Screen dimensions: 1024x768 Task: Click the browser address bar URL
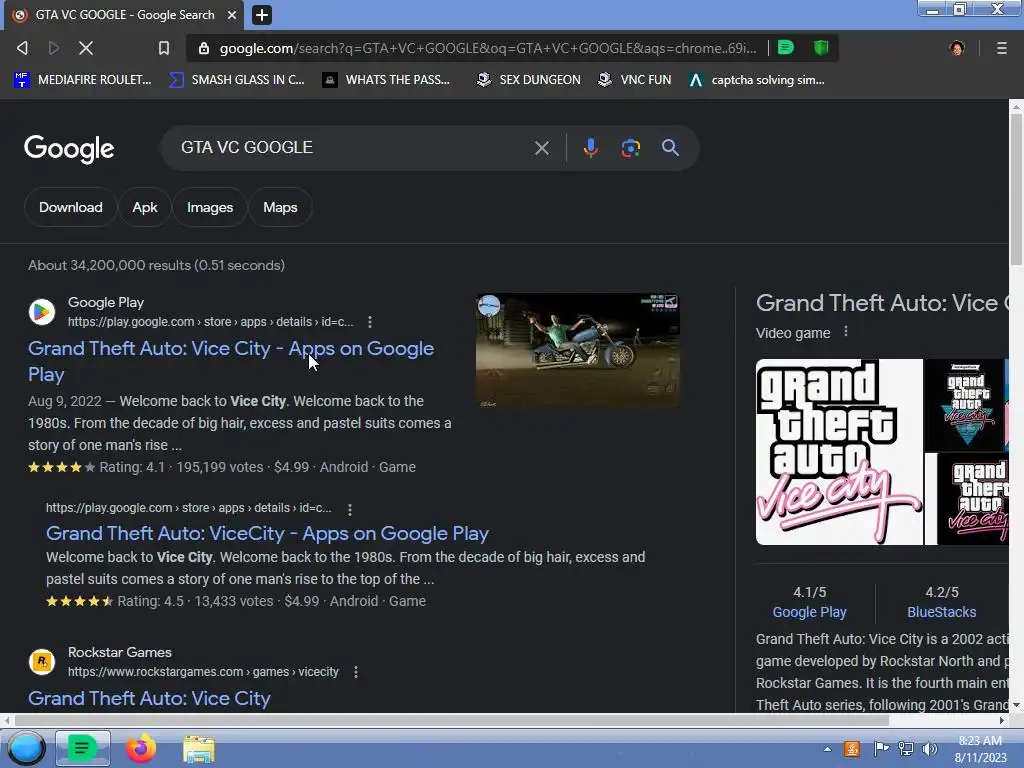tap(488, 48)
